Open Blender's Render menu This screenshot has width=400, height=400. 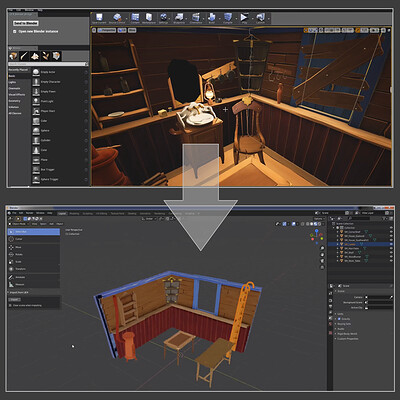(30, 213)
